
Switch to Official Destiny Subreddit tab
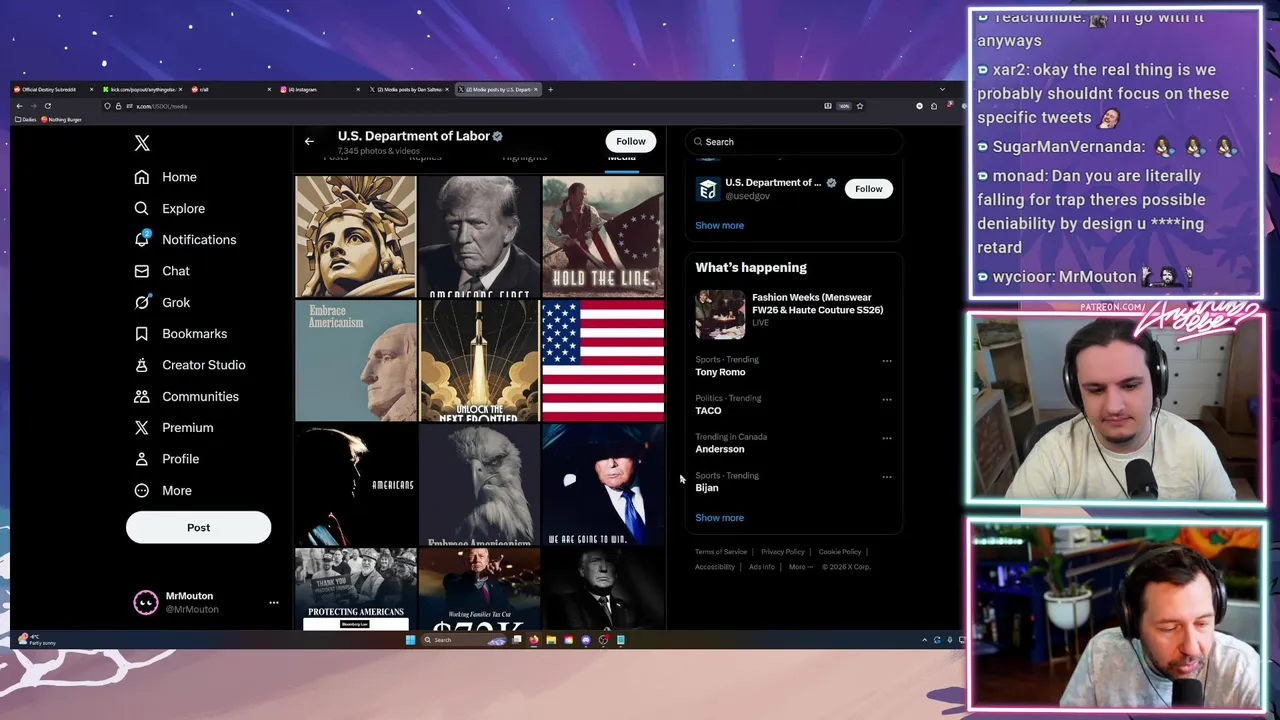52,89
